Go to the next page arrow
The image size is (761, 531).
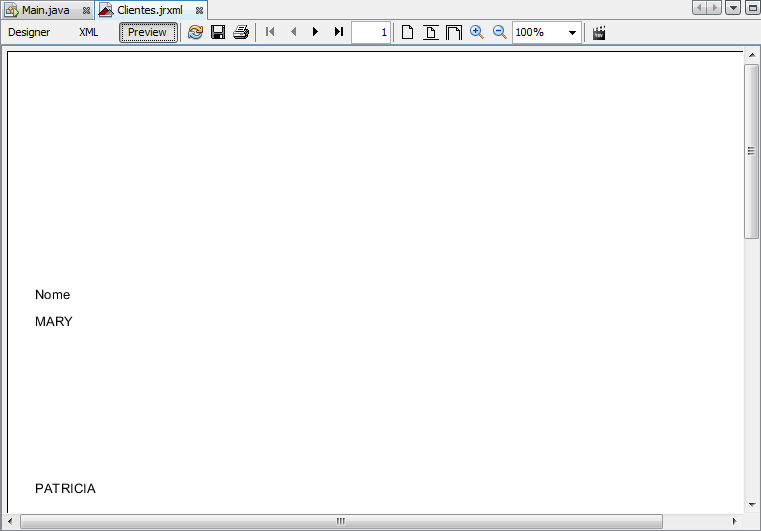click(x=316, y=32)
